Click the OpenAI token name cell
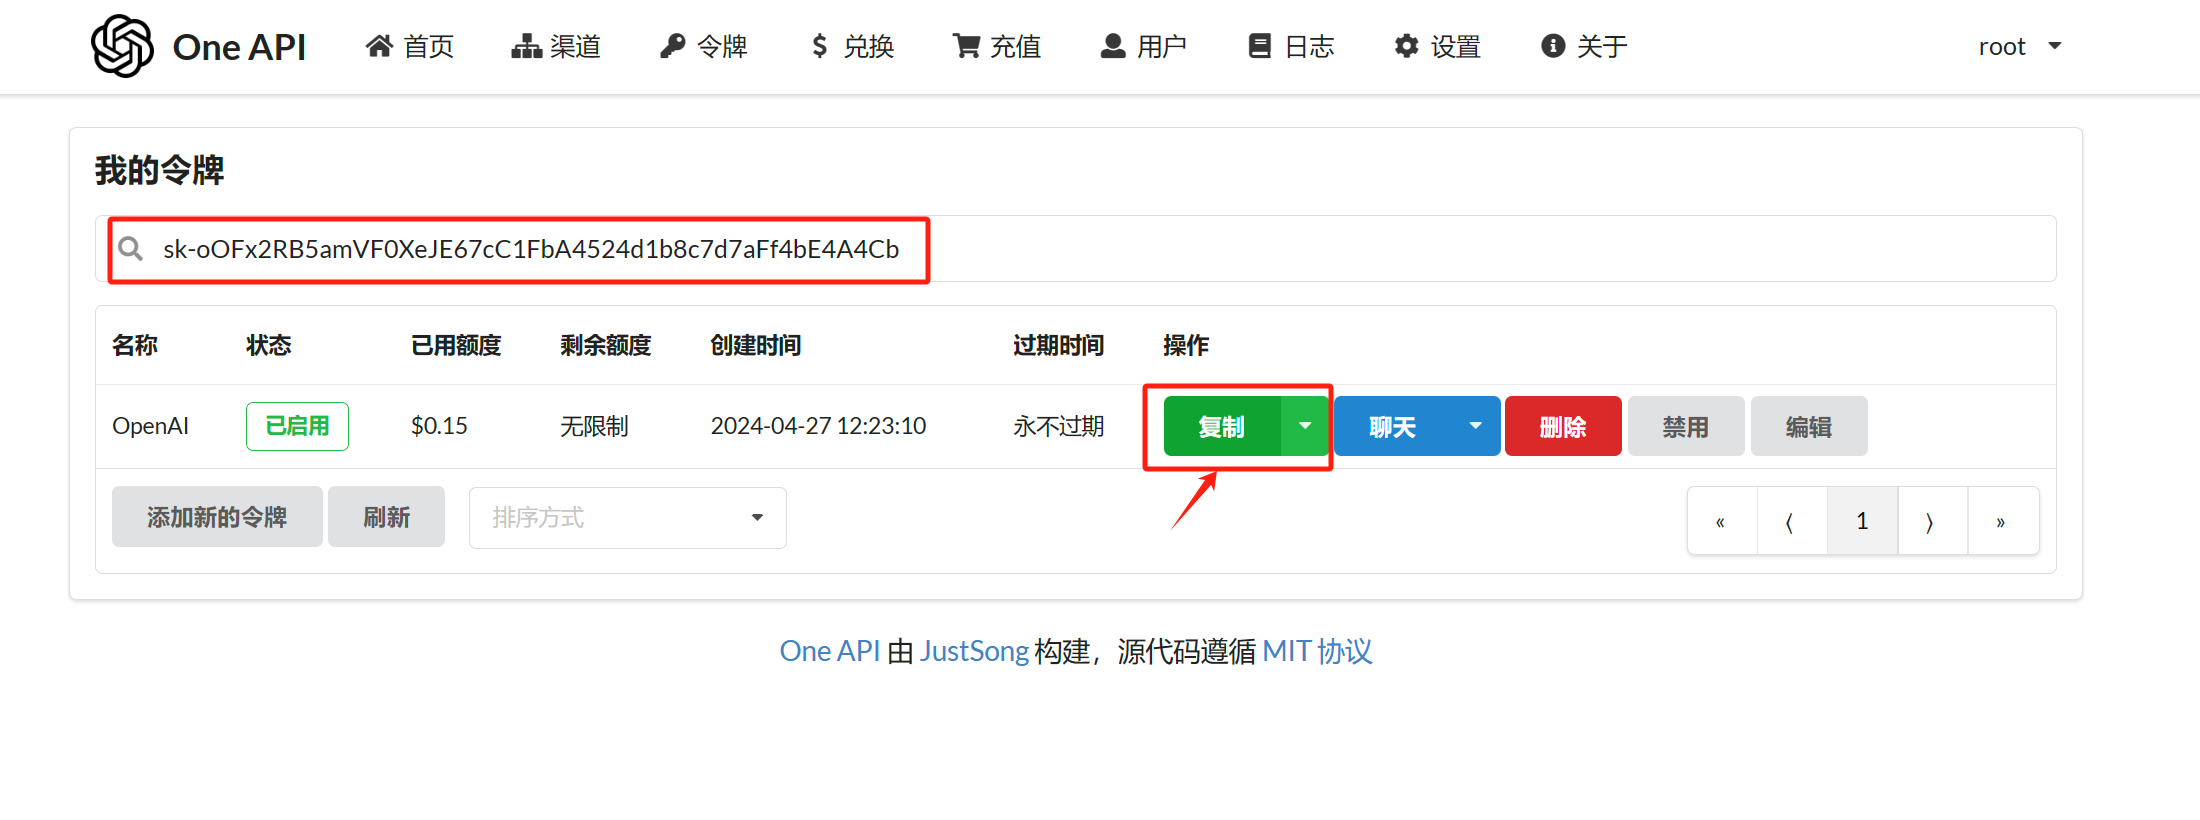The width and height of the screenshot is (2200, 820). click(x=150, y=426)
